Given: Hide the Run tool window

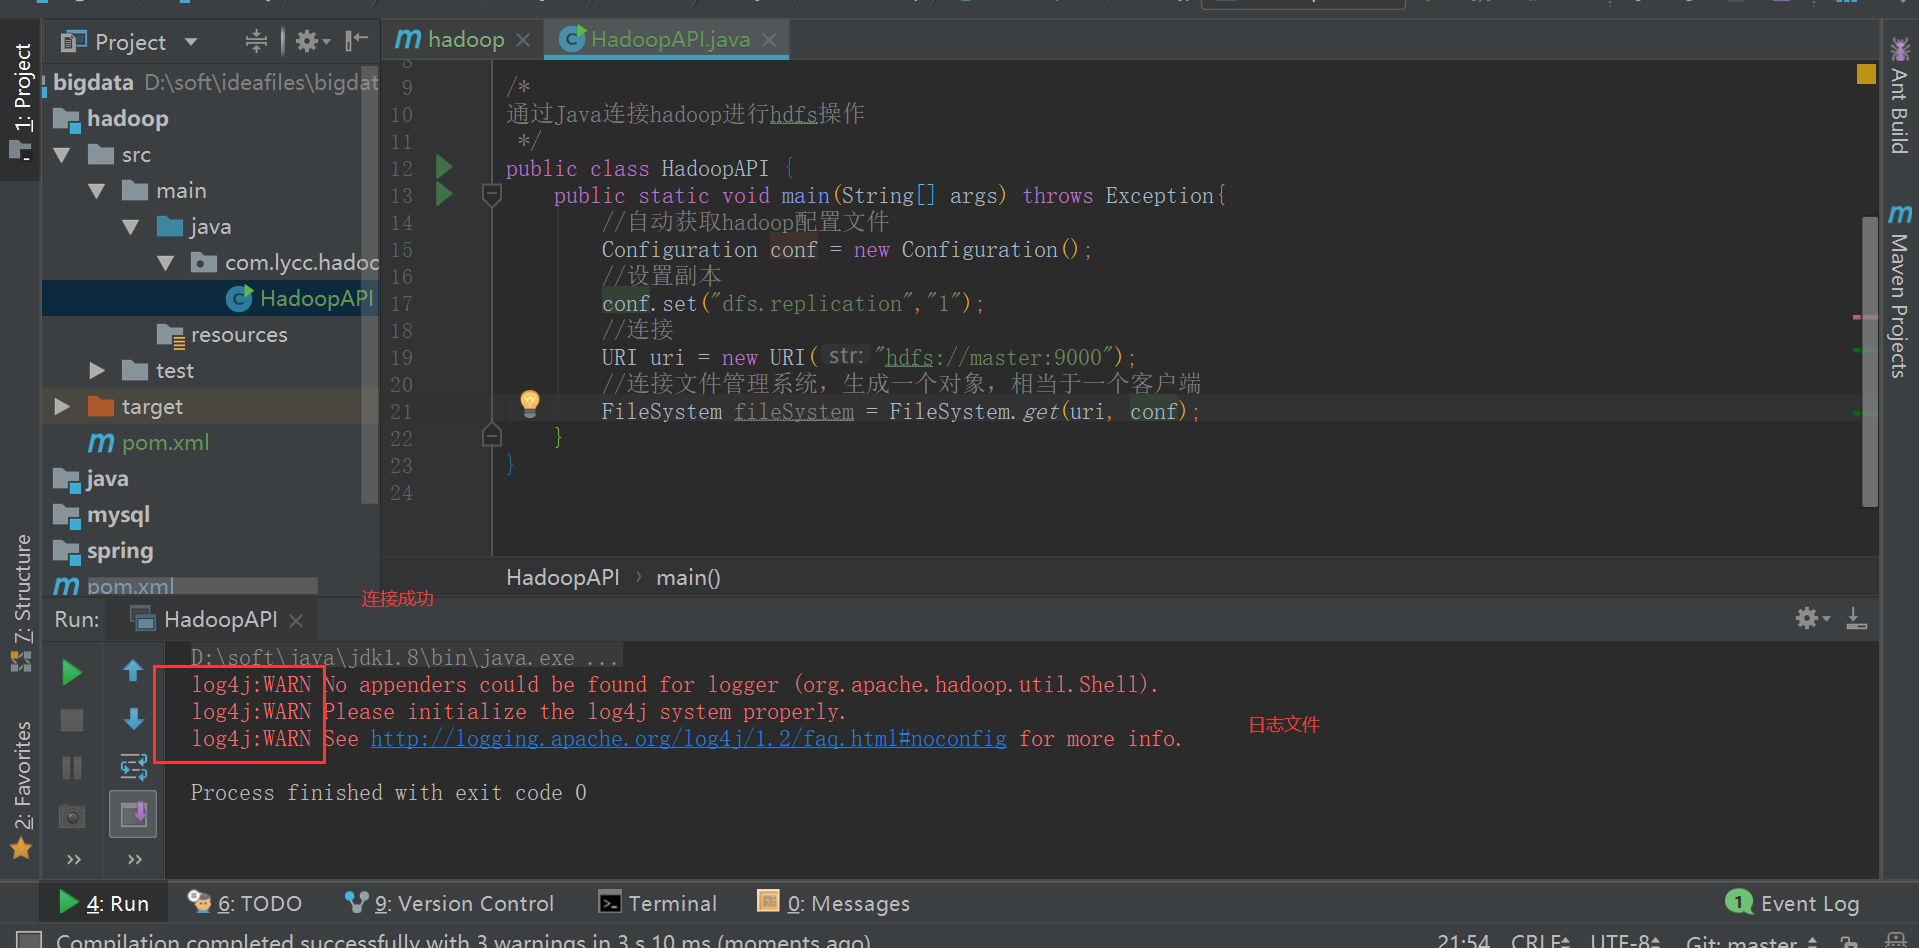Looking at the screenshot, I should click(x=1856, y=618).
